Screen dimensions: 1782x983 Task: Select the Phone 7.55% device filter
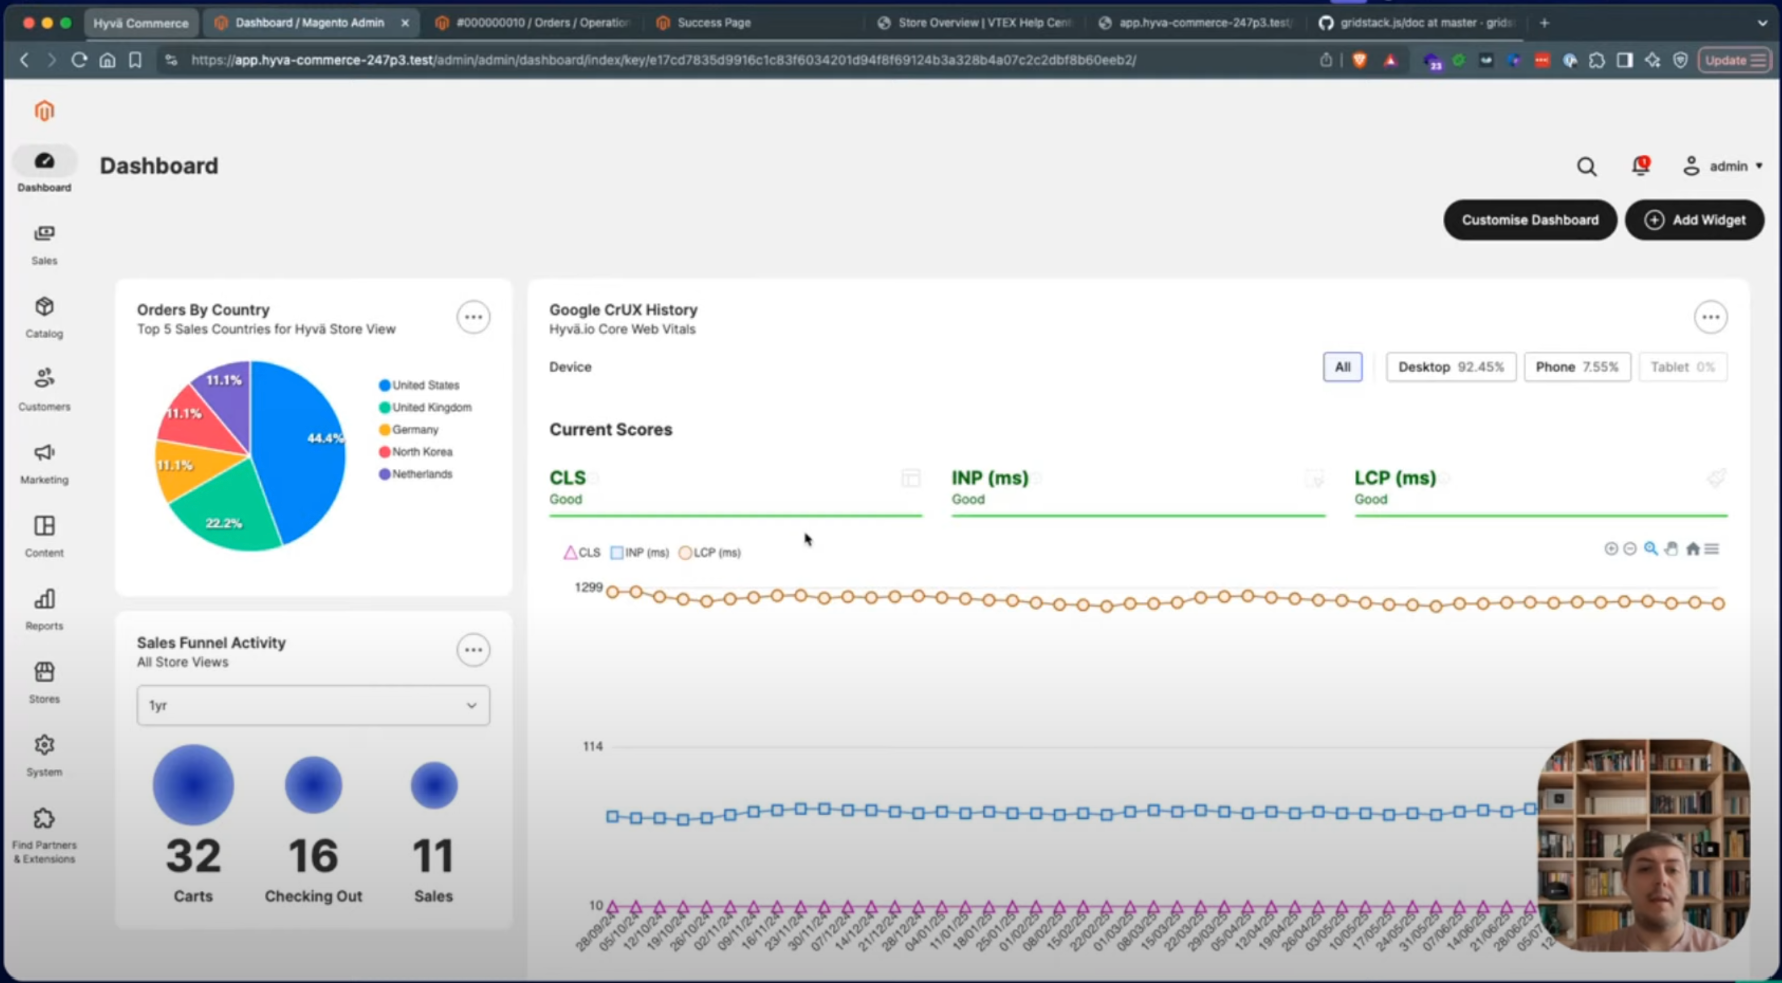tap(1576, 367)
